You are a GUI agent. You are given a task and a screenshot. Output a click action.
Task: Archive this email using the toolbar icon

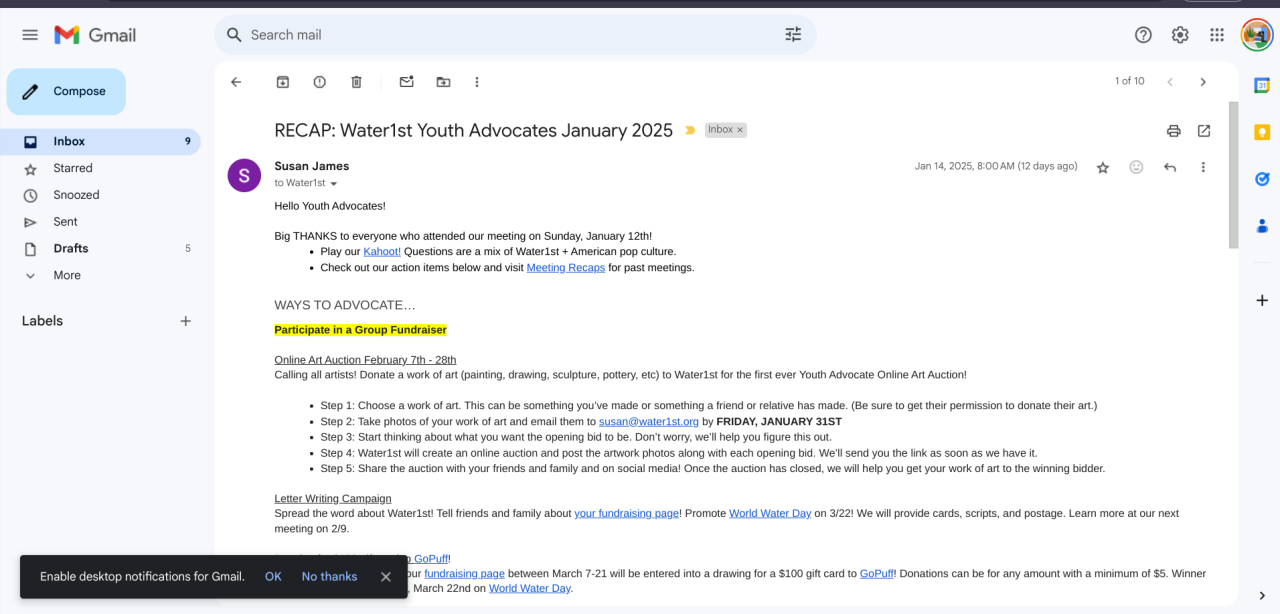pyautogui.click(x=283, y=82)
